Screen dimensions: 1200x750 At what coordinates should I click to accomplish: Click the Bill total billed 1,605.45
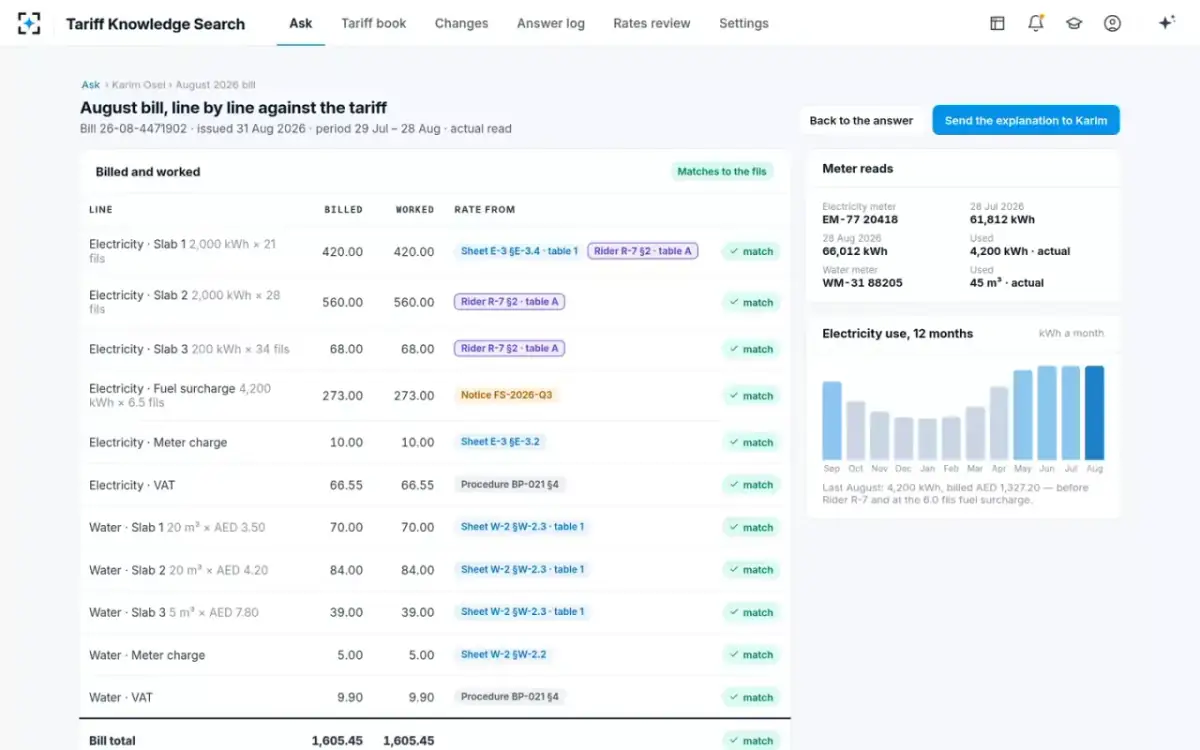337,741
